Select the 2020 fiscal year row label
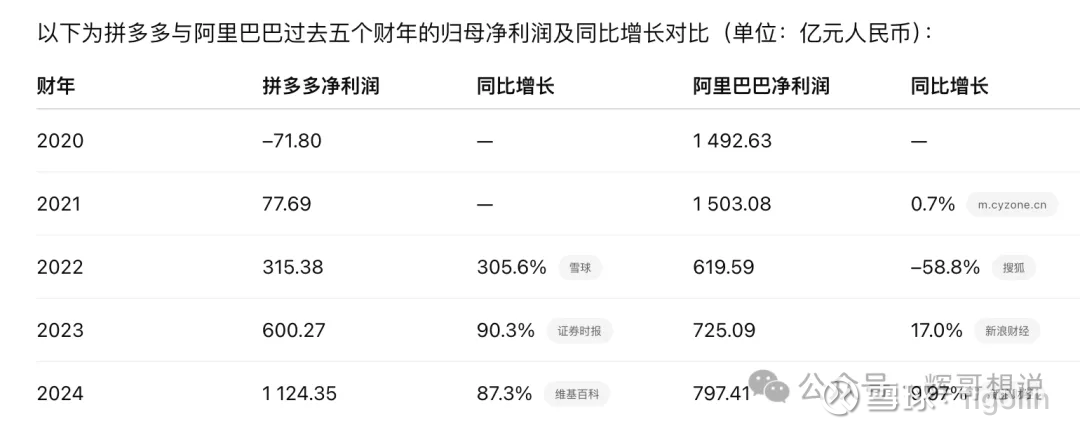The height and width of the screenshot is (431, 1080). coord(60,141)
